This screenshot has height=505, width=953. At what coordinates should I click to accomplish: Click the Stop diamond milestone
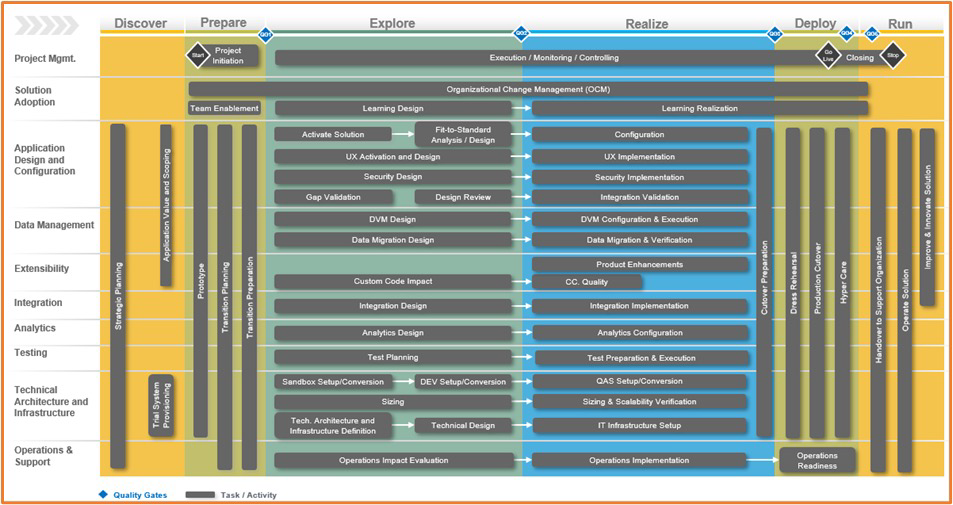[x=893, y=56]
